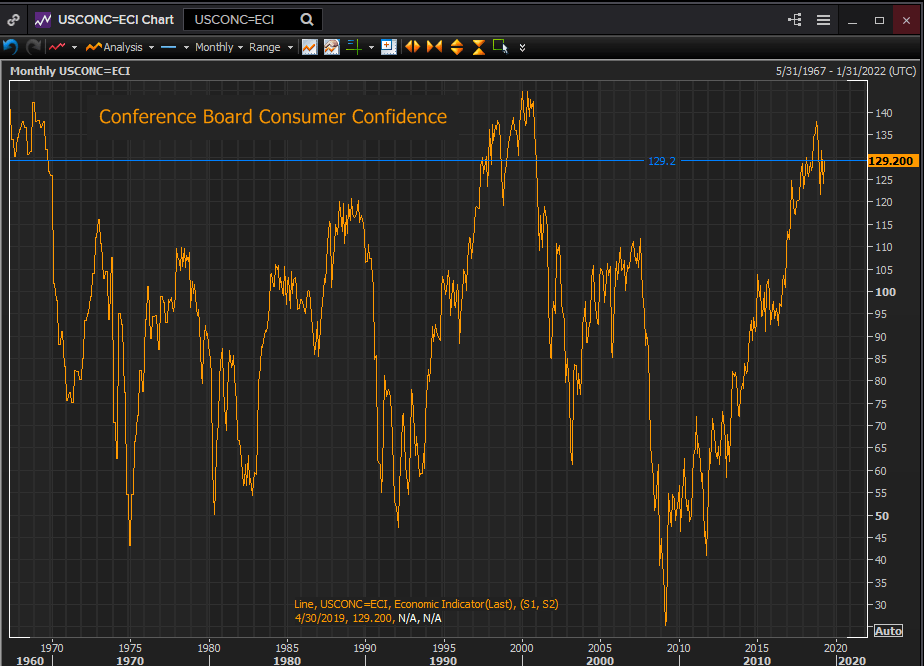Click the horizontal compress arrows icon
This screenshot has width=924, height=666.
coord(434,47)
